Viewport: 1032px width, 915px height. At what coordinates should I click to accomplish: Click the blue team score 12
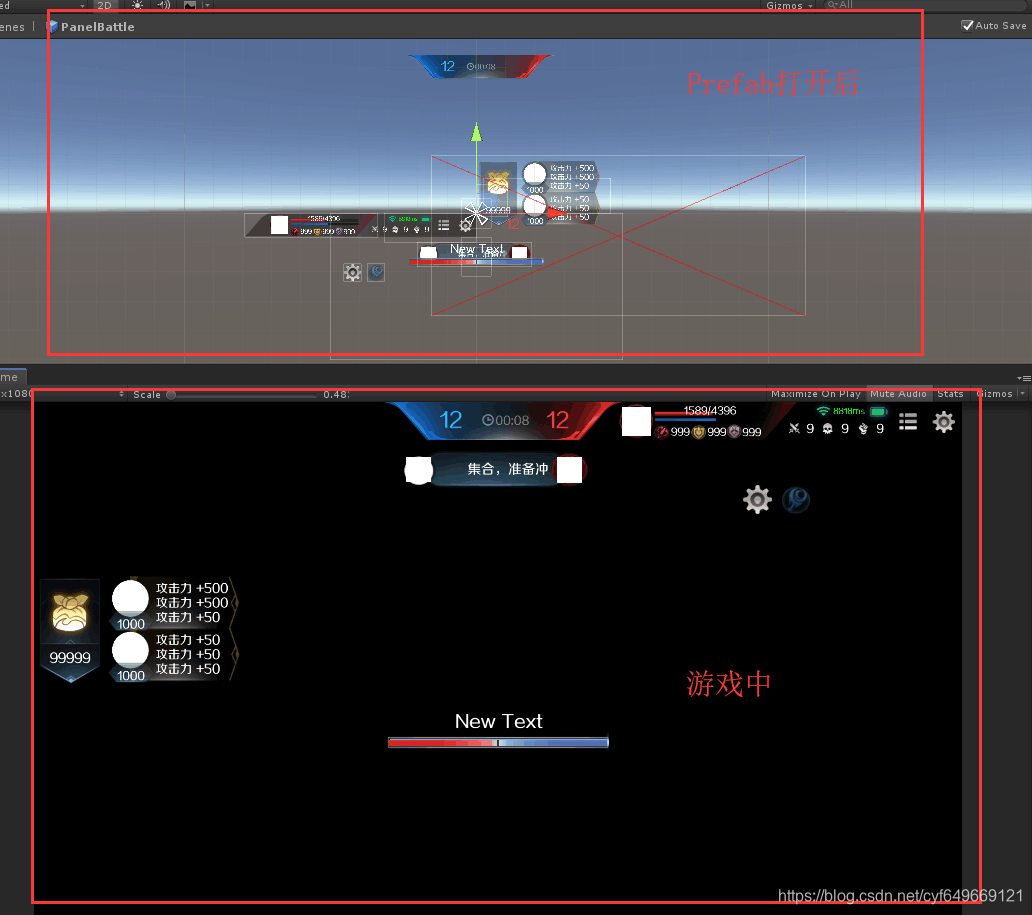[x=450, y=420]
